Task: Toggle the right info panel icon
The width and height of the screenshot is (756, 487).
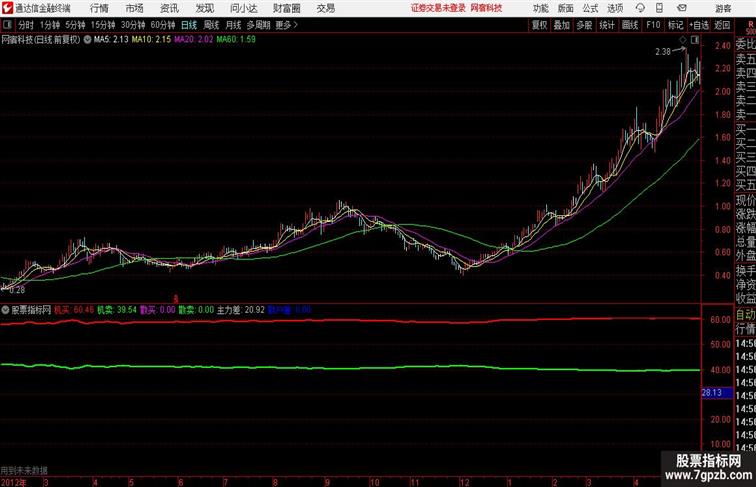Action: point(695,40)
